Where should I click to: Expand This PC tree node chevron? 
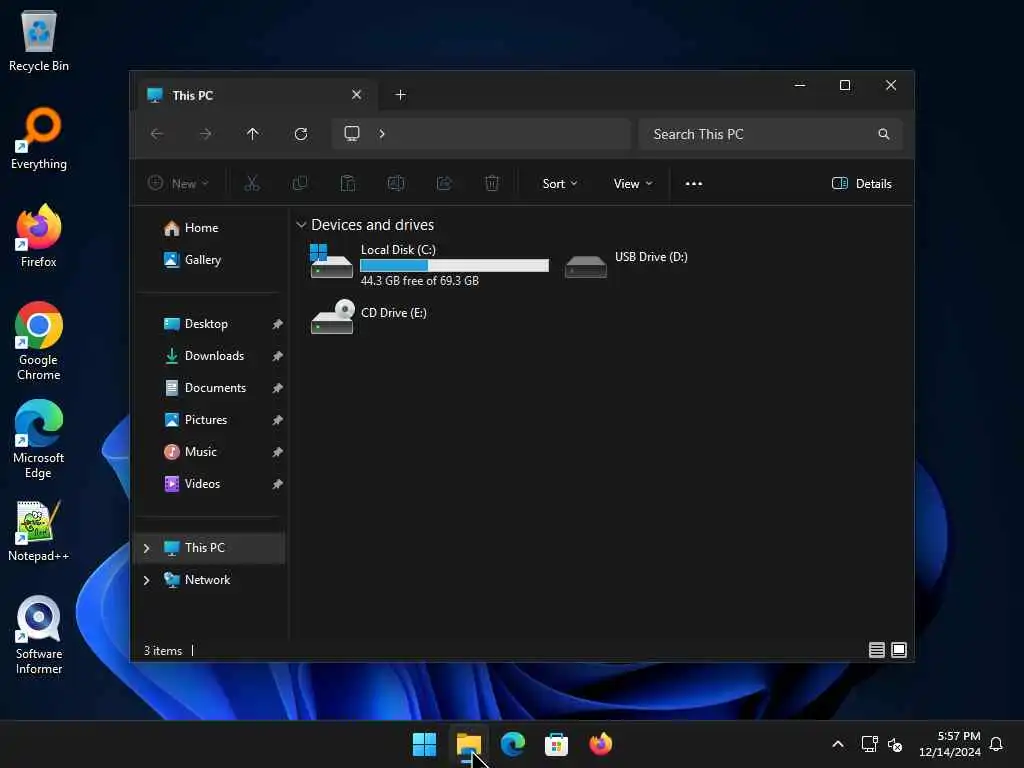point(146,548)
